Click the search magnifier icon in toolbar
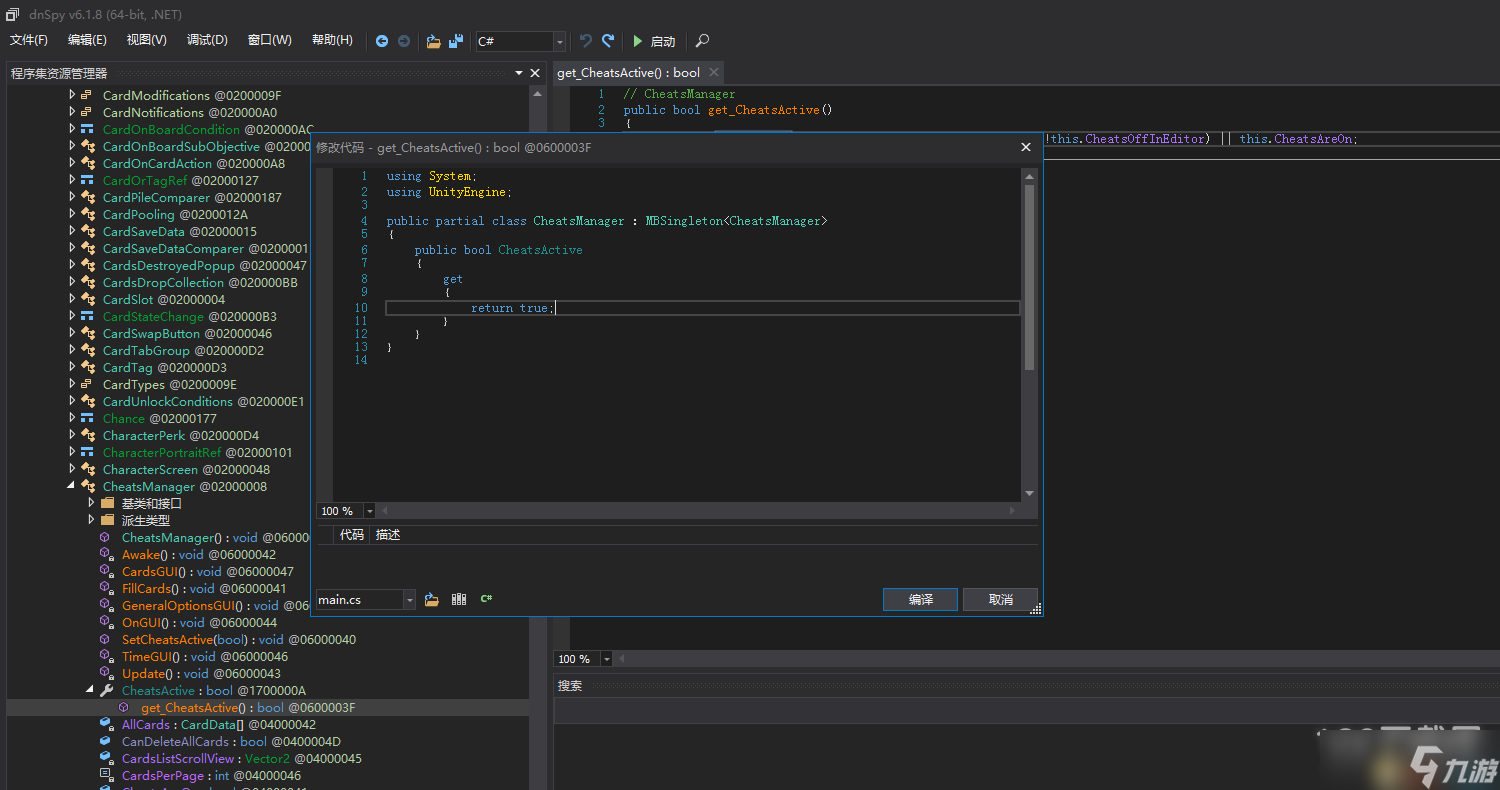 [702, 41]
